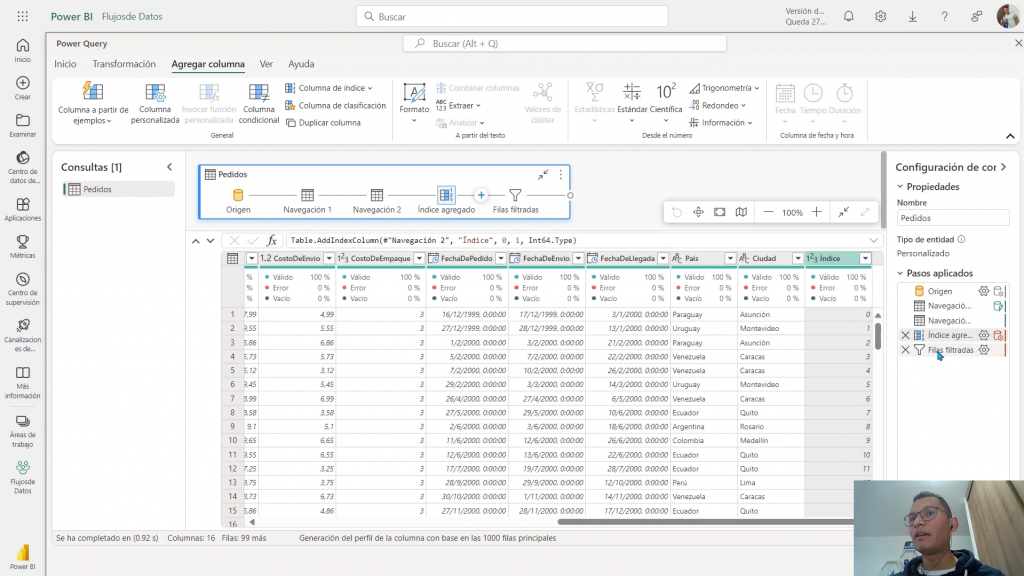Add a step with the plus icon in diagram
Image resolution: width=1024 pixels, height=576 pixels.
pos(481,195)
